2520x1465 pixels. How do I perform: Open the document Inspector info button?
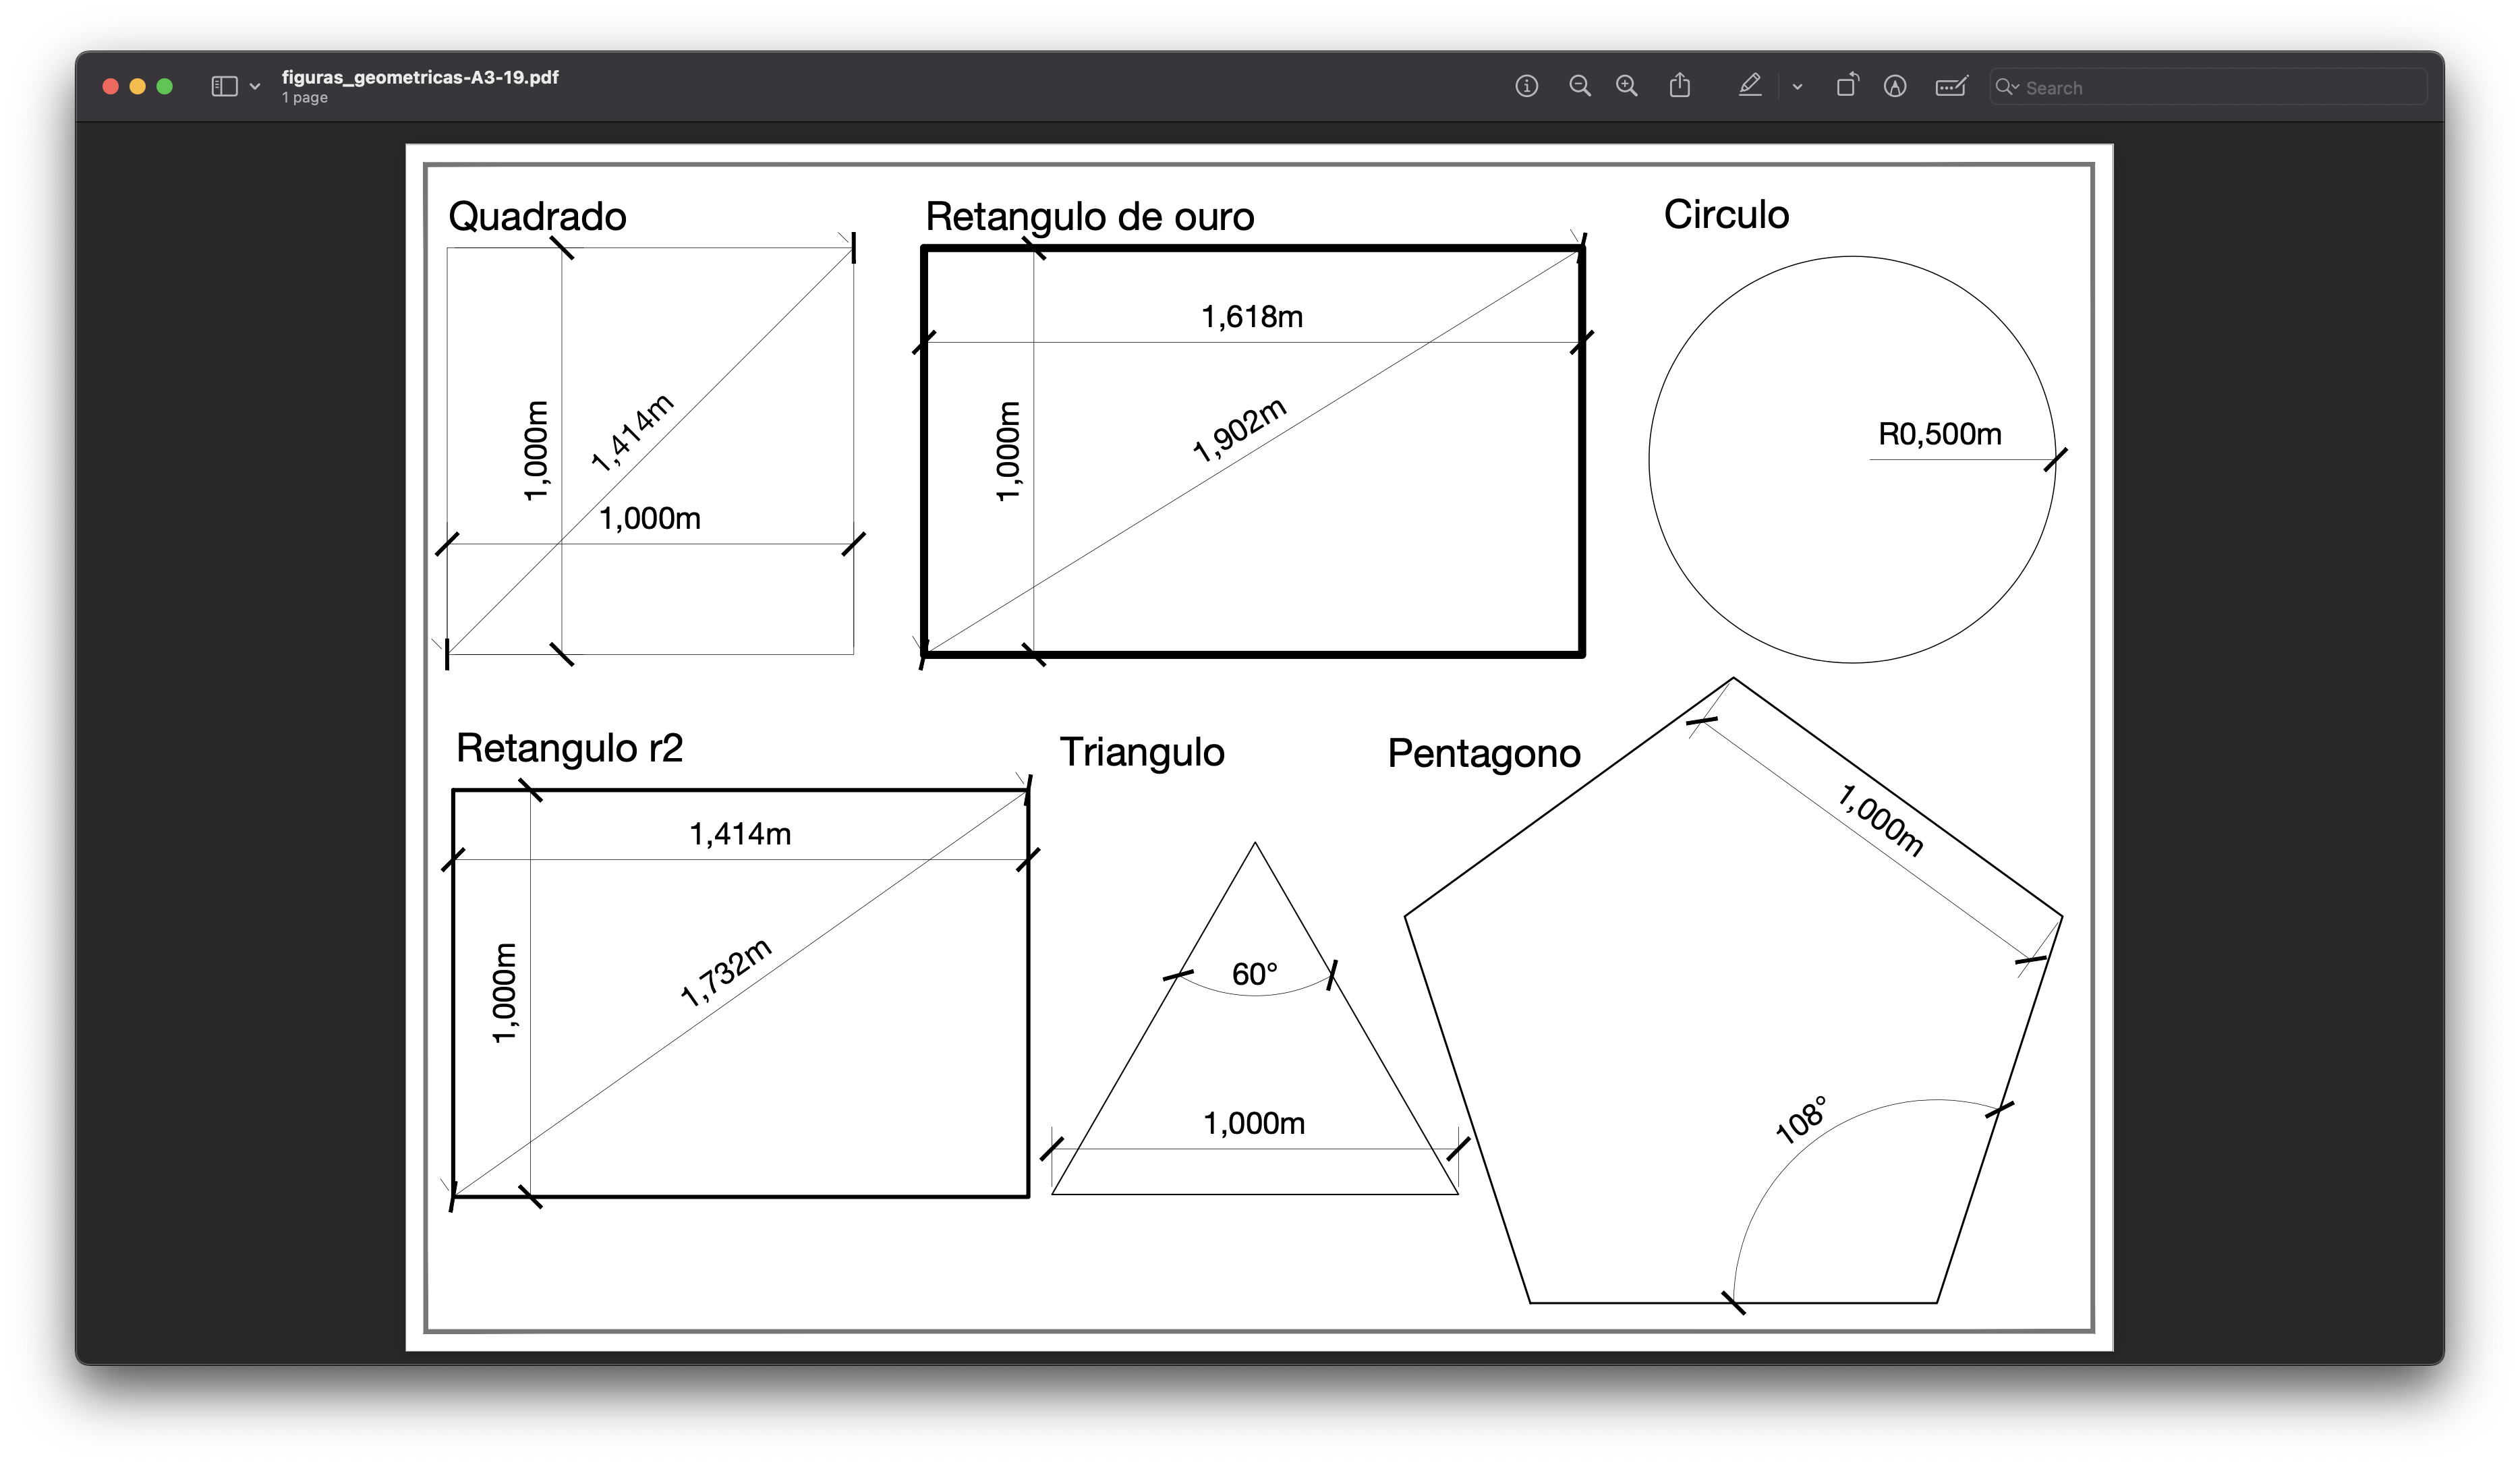pyautogui.click(x=1526, y=86)
